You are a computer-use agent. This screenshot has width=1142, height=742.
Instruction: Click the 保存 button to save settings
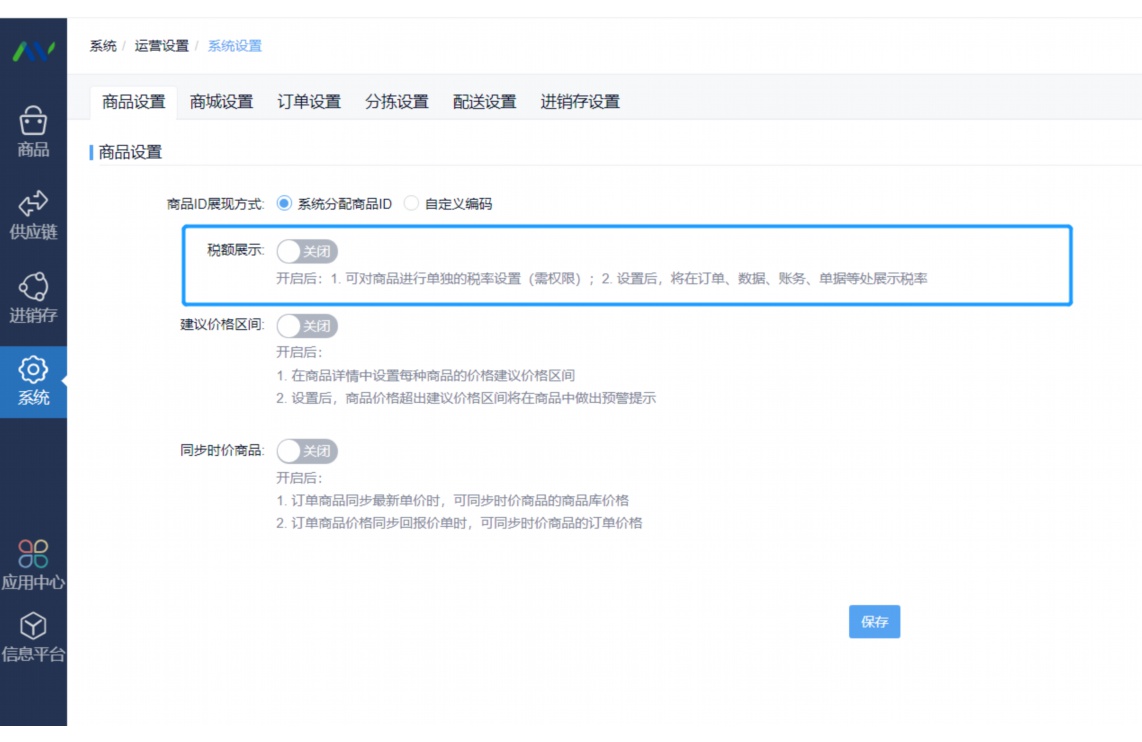pyautogui.click(x=874, y=621)
